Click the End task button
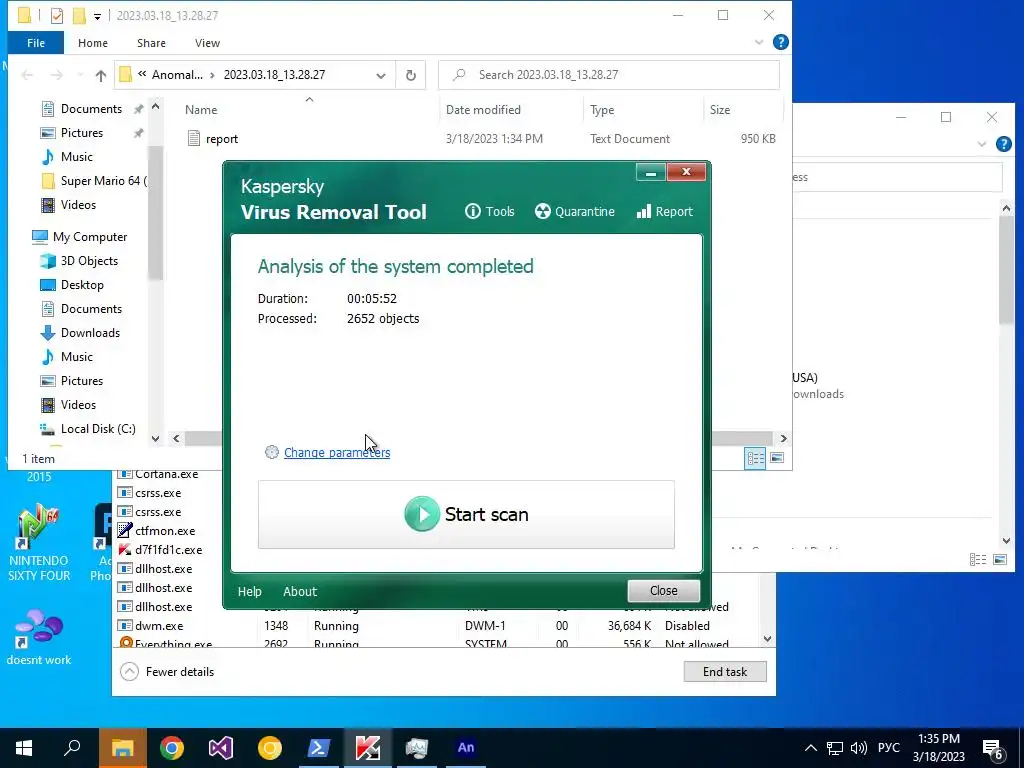 (x=725, y=672)
